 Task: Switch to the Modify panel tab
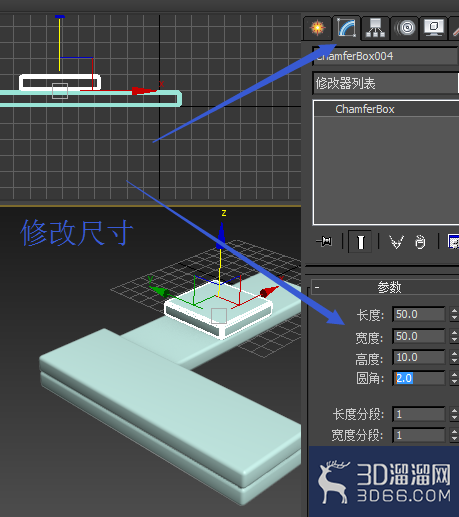(347, 28)
